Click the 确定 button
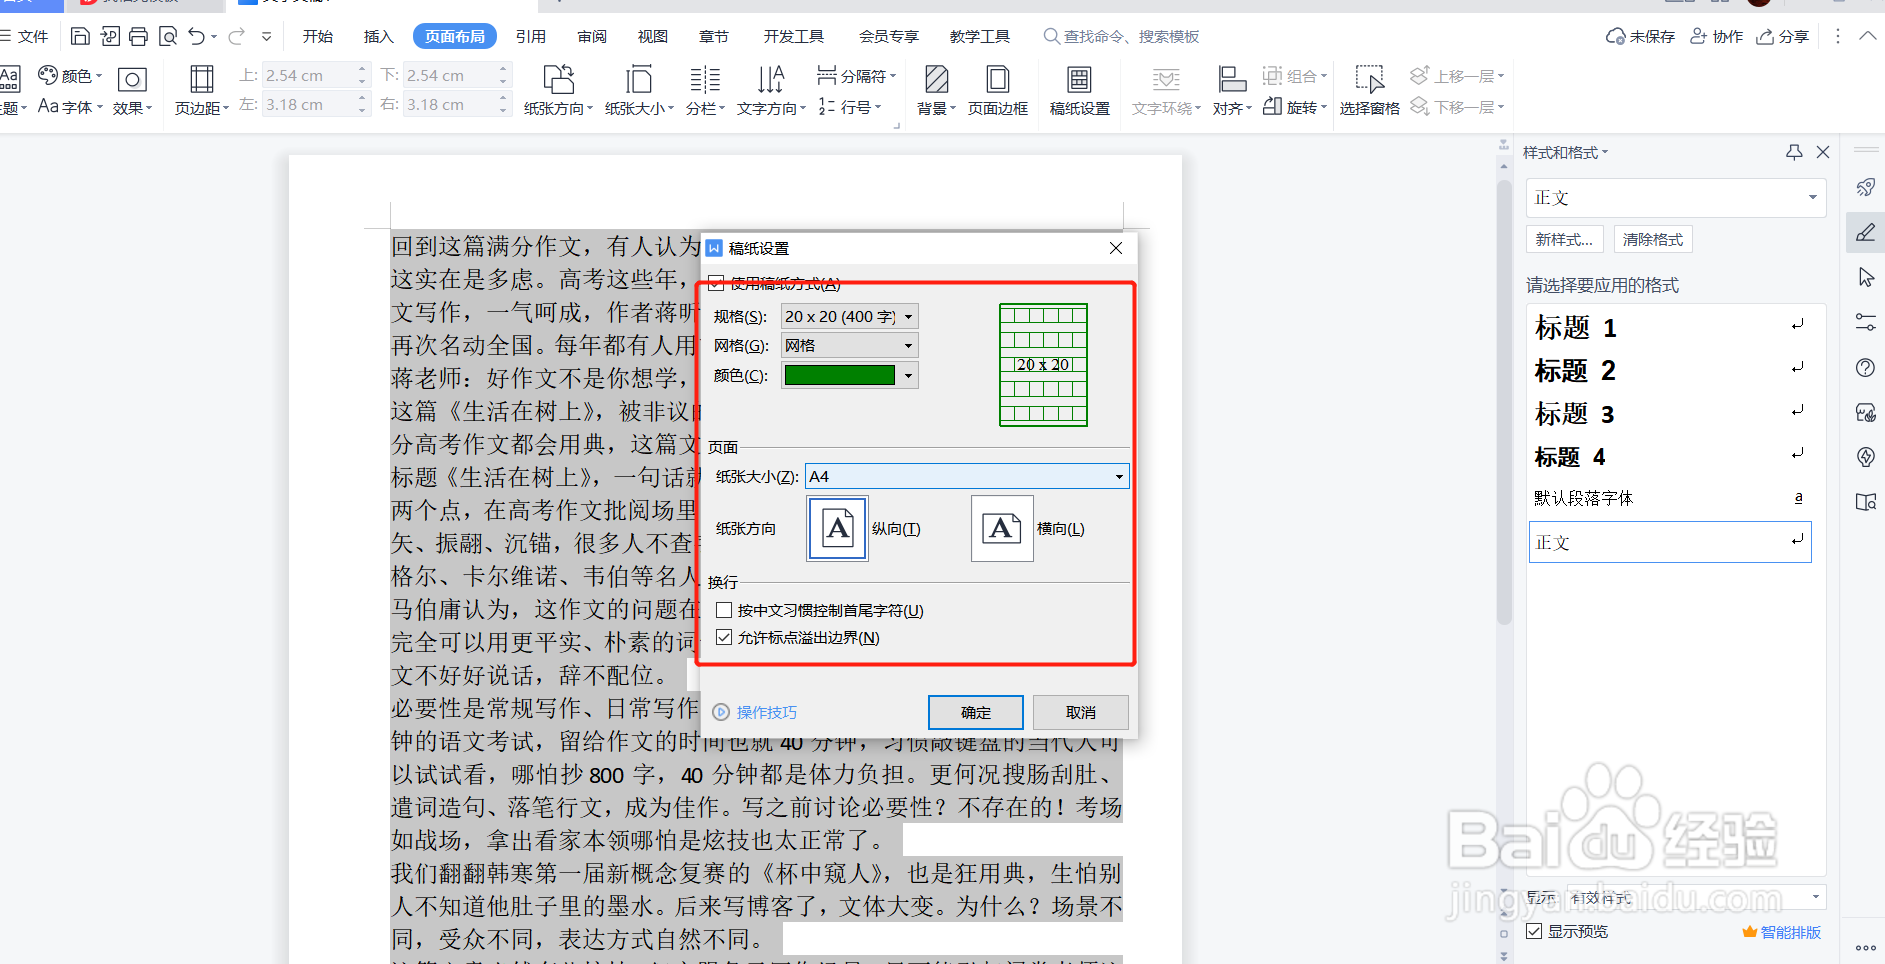Viewport: 1885px width, 964px height. [976, 712]
